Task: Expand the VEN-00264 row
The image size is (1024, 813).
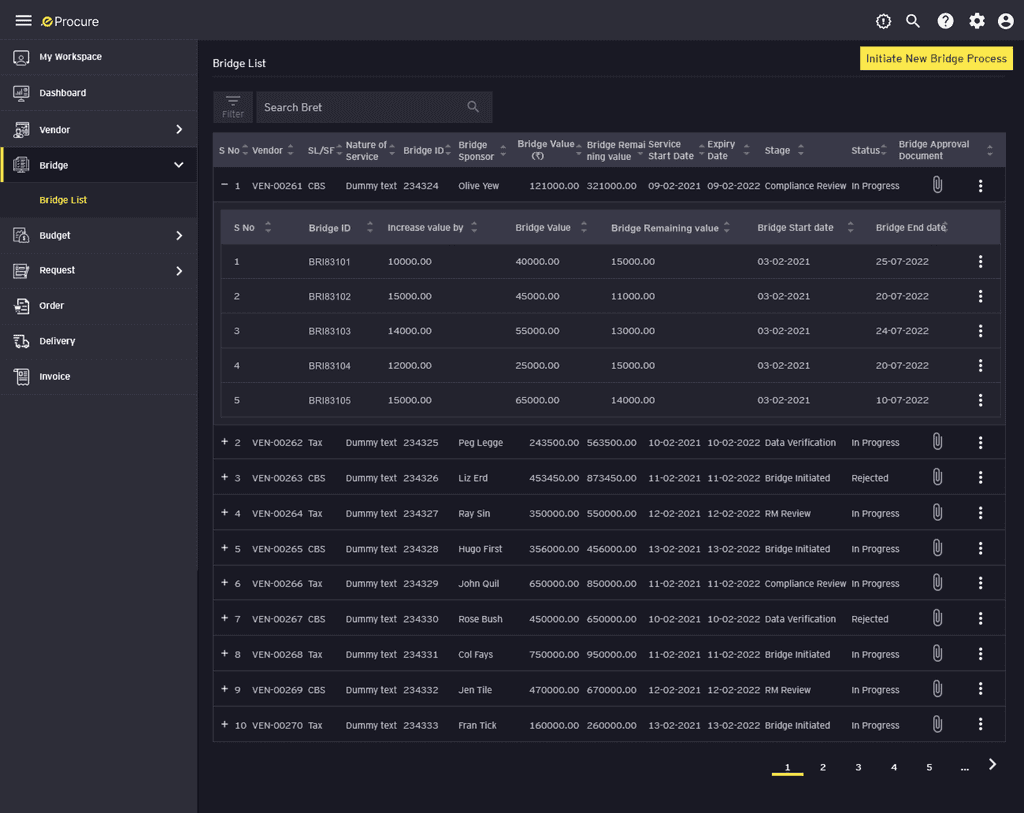Action: pyautogui.click(x=224, y=513)
